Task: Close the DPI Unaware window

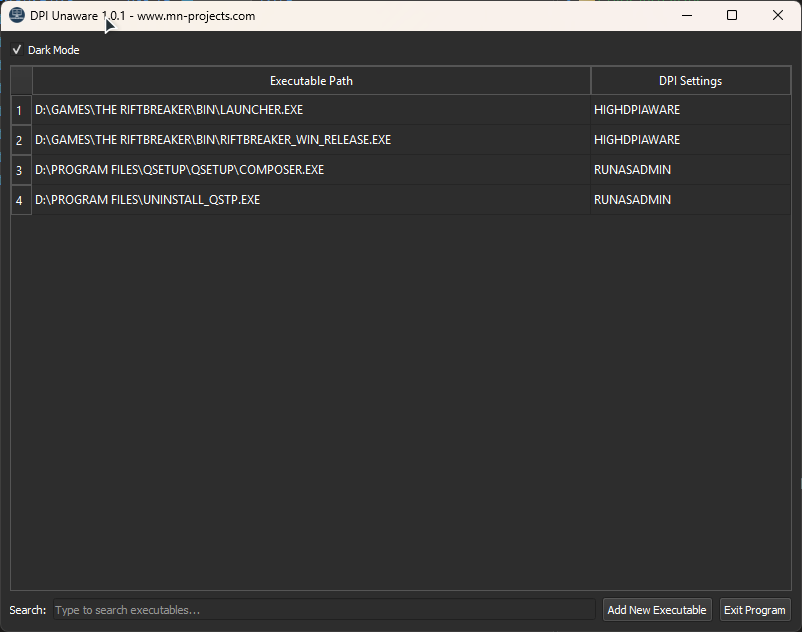Action: 777,15
